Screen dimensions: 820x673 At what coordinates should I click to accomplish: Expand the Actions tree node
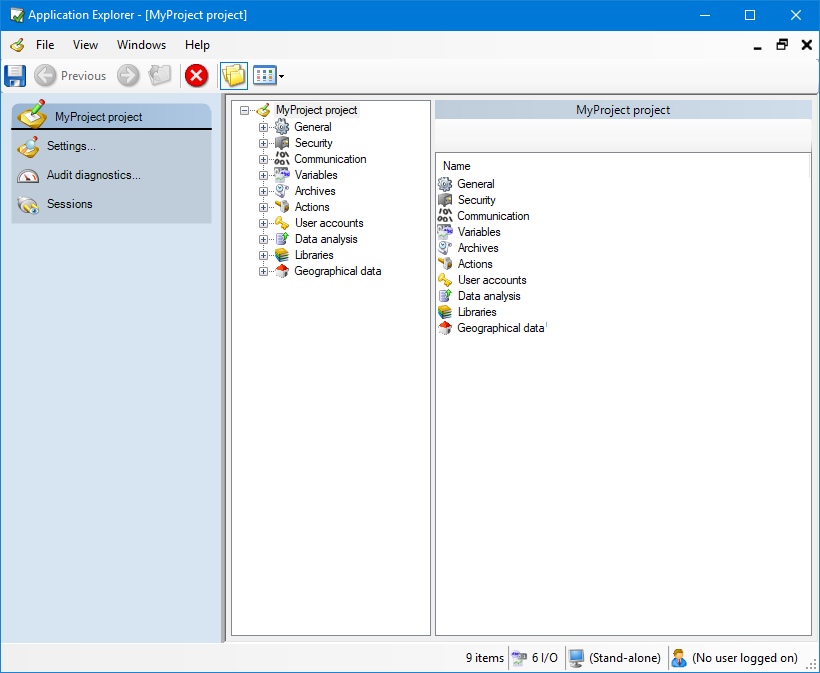coord(264,208)
